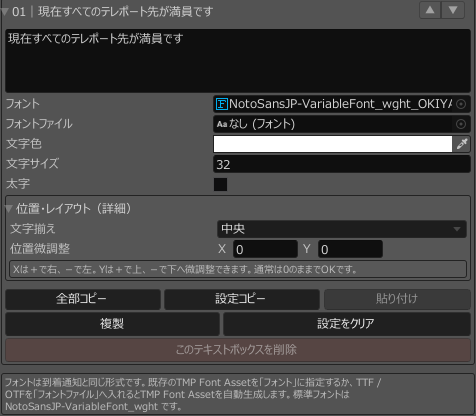Focus the 位置微調整 X value field

click(x=266, y=249)
